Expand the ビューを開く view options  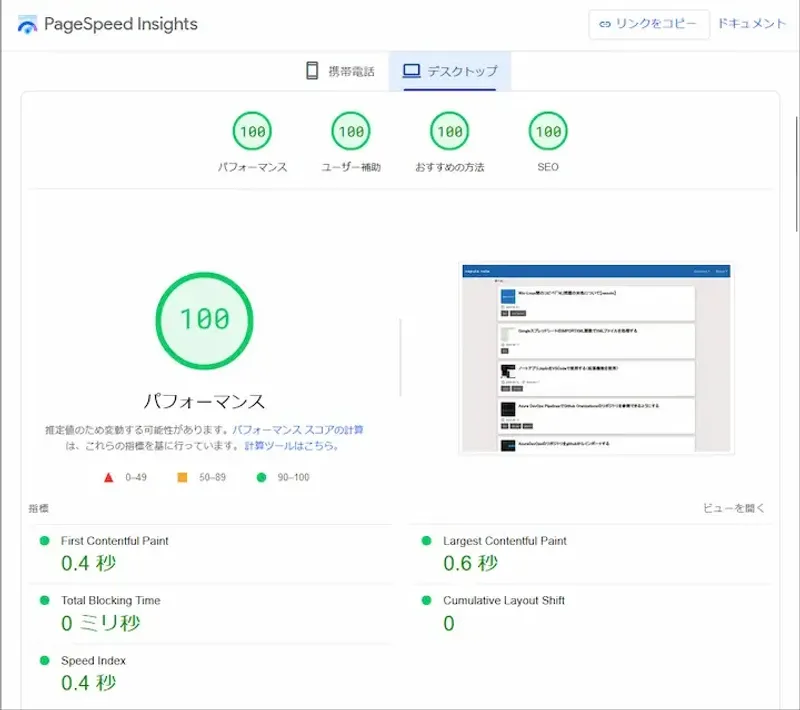(x=733, y=508)
